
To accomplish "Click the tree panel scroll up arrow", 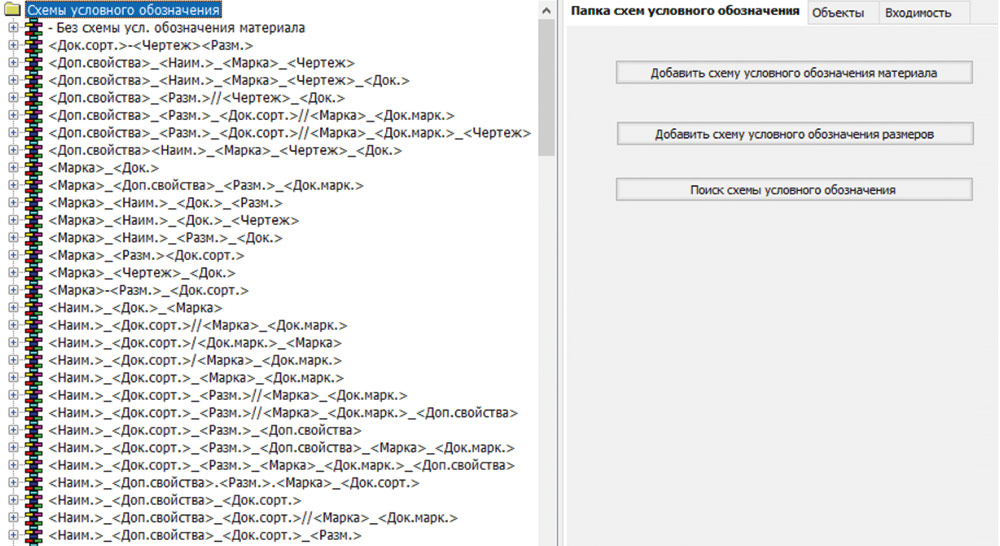I will tap(546, 9).
